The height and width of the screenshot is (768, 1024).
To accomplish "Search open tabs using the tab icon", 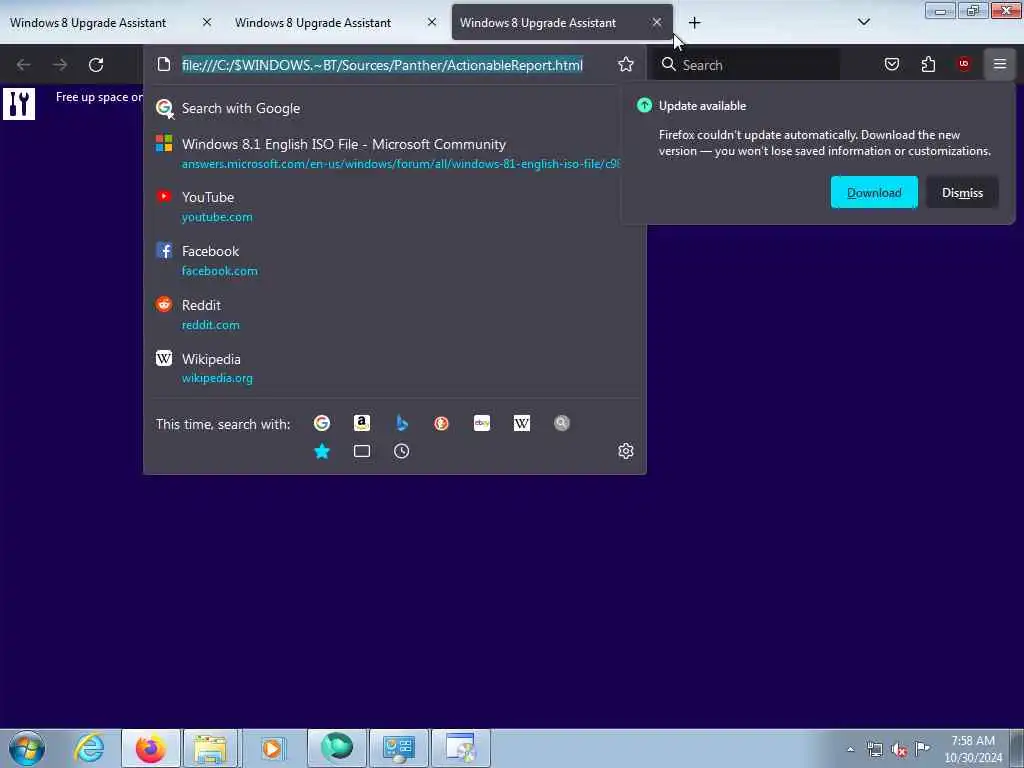I will (x=362, y=451).
